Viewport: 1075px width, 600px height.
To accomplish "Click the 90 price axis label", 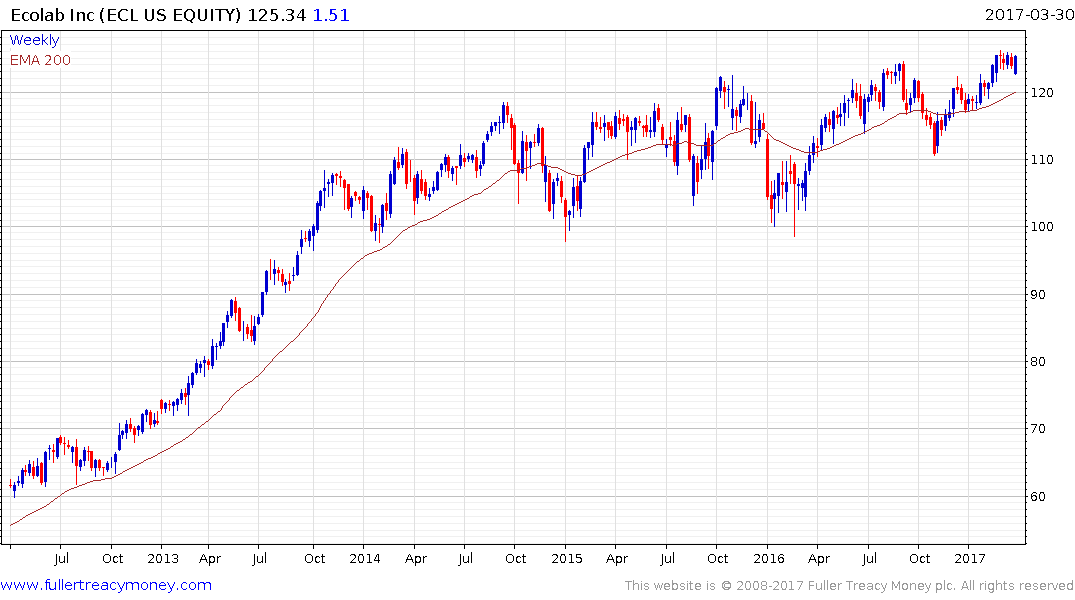I will coord(1039,295).
